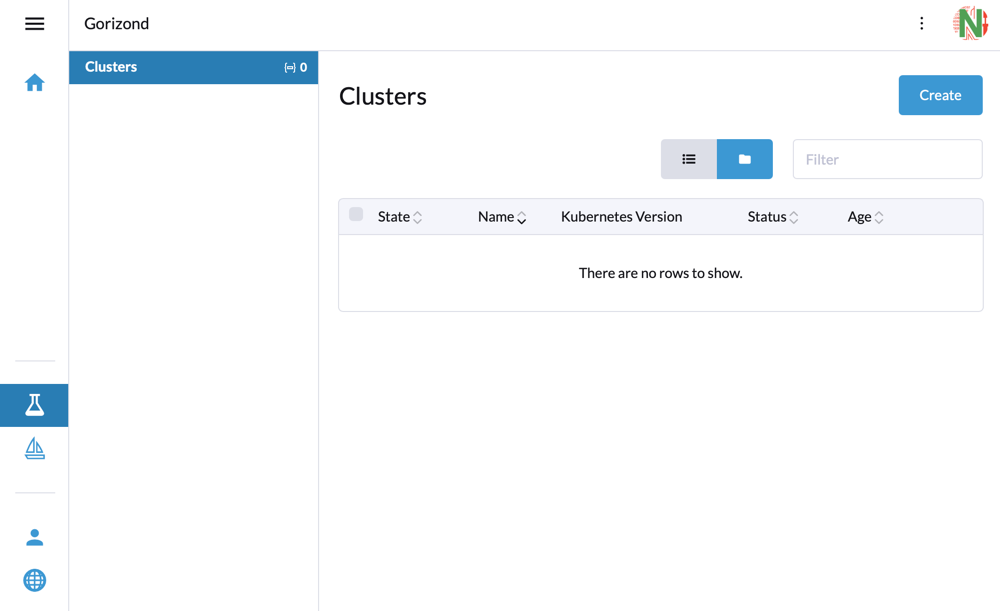Screen dimensions: 1000x611
Task: Open the sailboat icon in sidebar
Action: pyautogui.click(x=34, y=449)
